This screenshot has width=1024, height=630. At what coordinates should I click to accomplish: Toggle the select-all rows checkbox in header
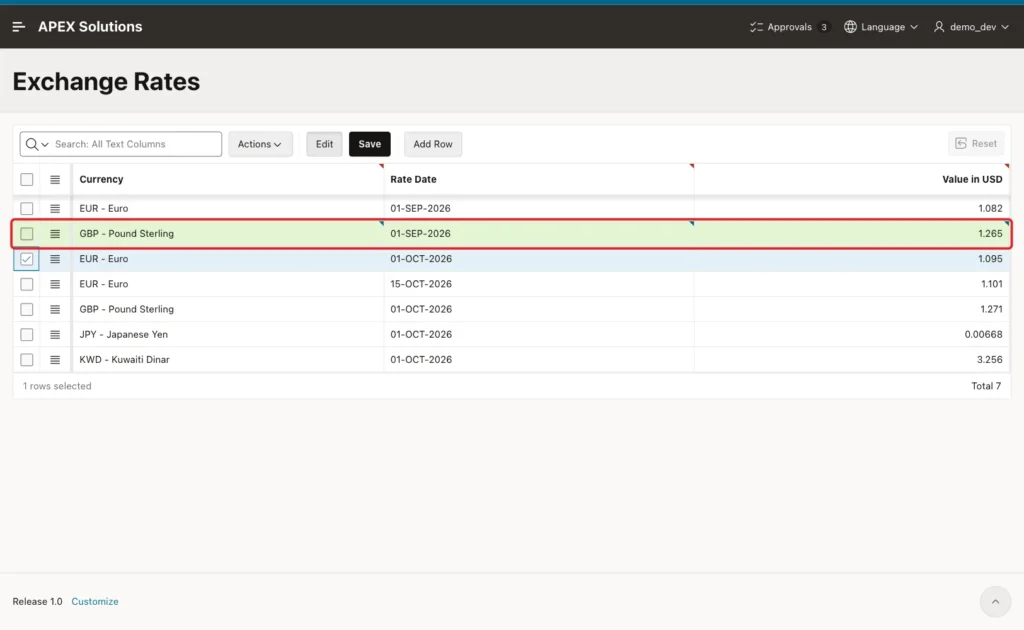coord(27,180)
